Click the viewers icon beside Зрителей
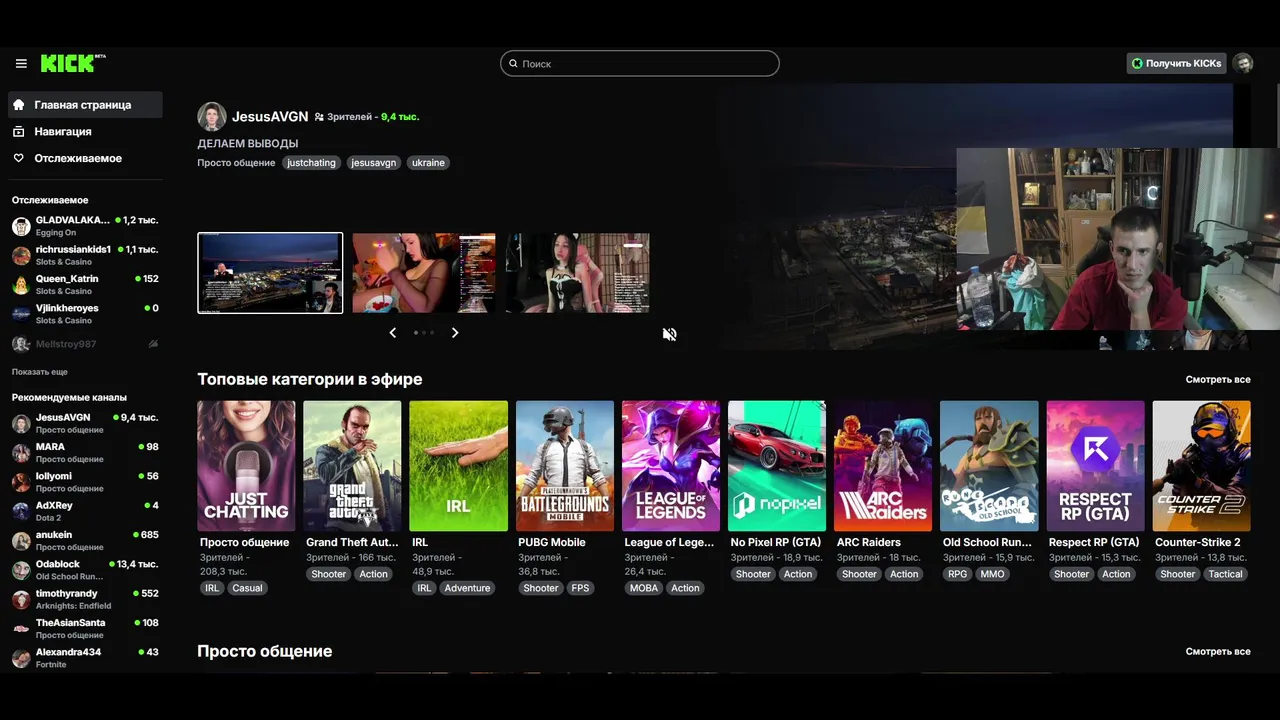Screen dimensions: 1280x720 pos(319,117)
